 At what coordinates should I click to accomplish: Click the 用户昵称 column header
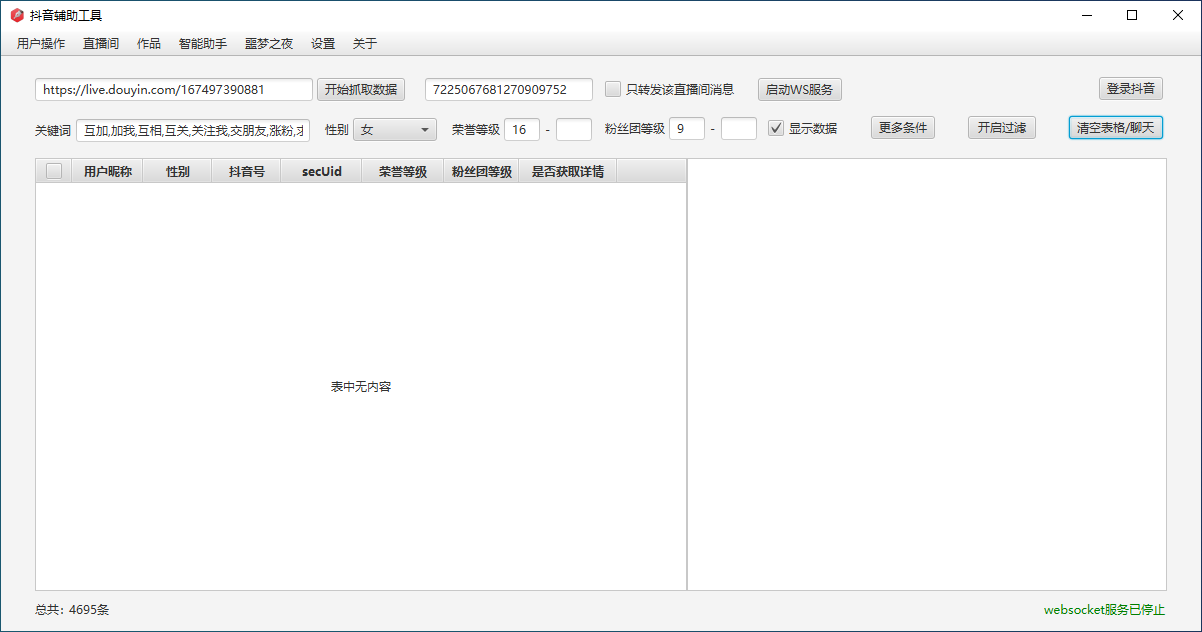coord(107,171)
